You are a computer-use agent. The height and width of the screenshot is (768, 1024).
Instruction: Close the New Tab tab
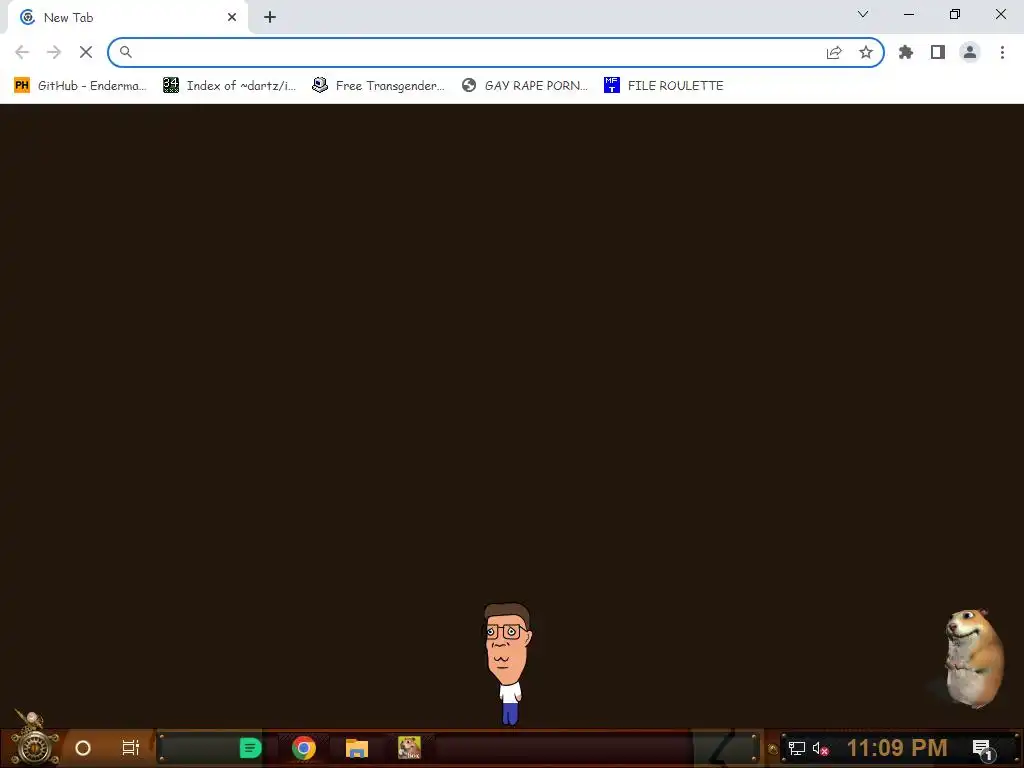tap(232, 18)
